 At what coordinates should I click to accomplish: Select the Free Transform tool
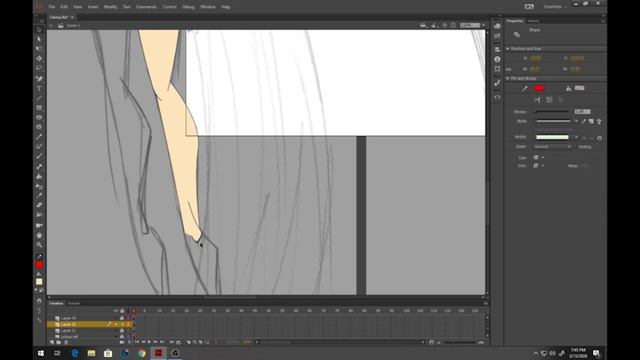(x=39, y=49)
